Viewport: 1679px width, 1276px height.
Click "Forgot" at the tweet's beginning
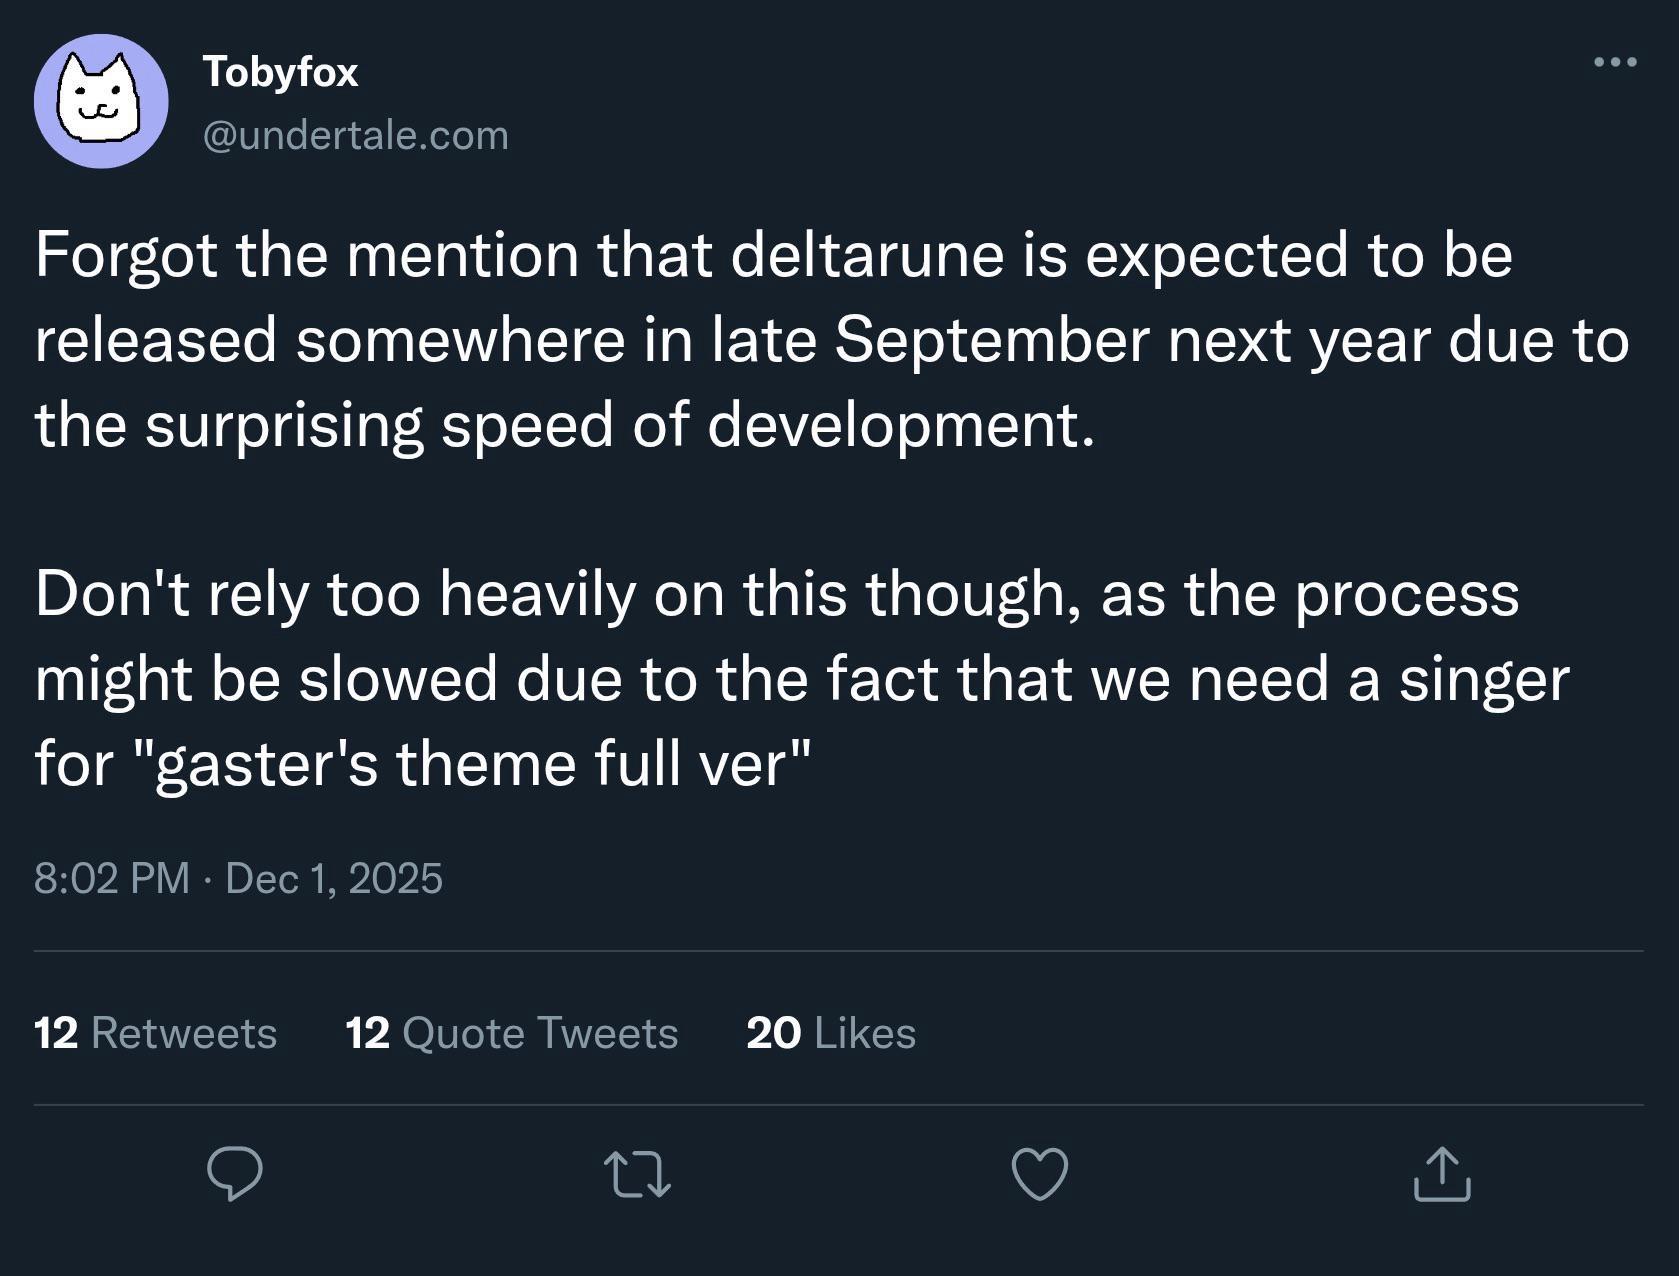[x=126, y=255]
